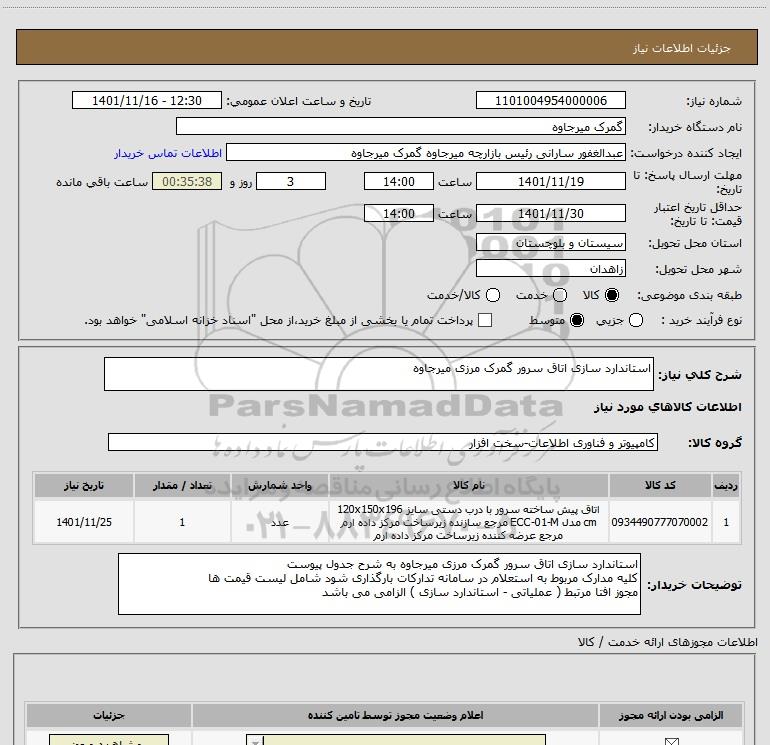This screenshot has width=770, height=745.
Task: Select the خدمت radio button
Action: click(560, 295)
